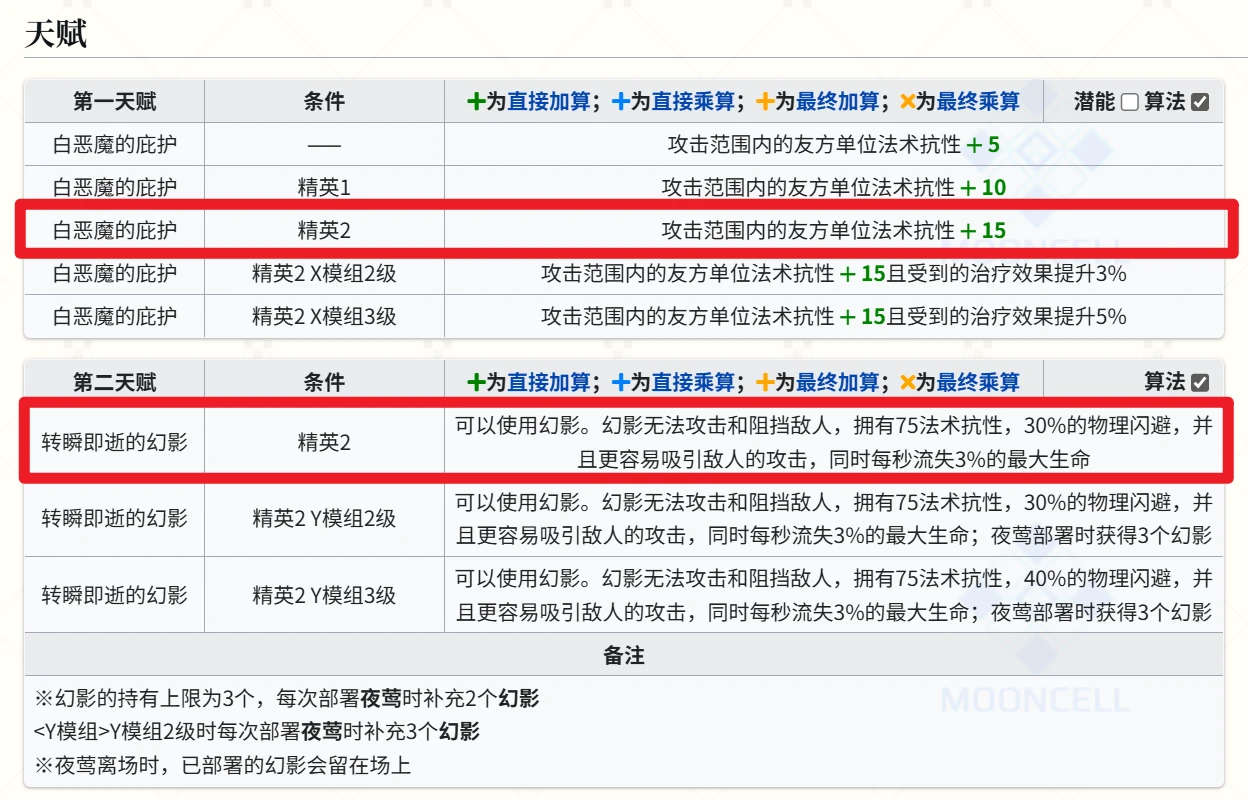The width and height of the screenshot is (1248, 801).
Task: Open the 直接乘算 link in second table
Action: pyautogui.click(x=693, y=381)
